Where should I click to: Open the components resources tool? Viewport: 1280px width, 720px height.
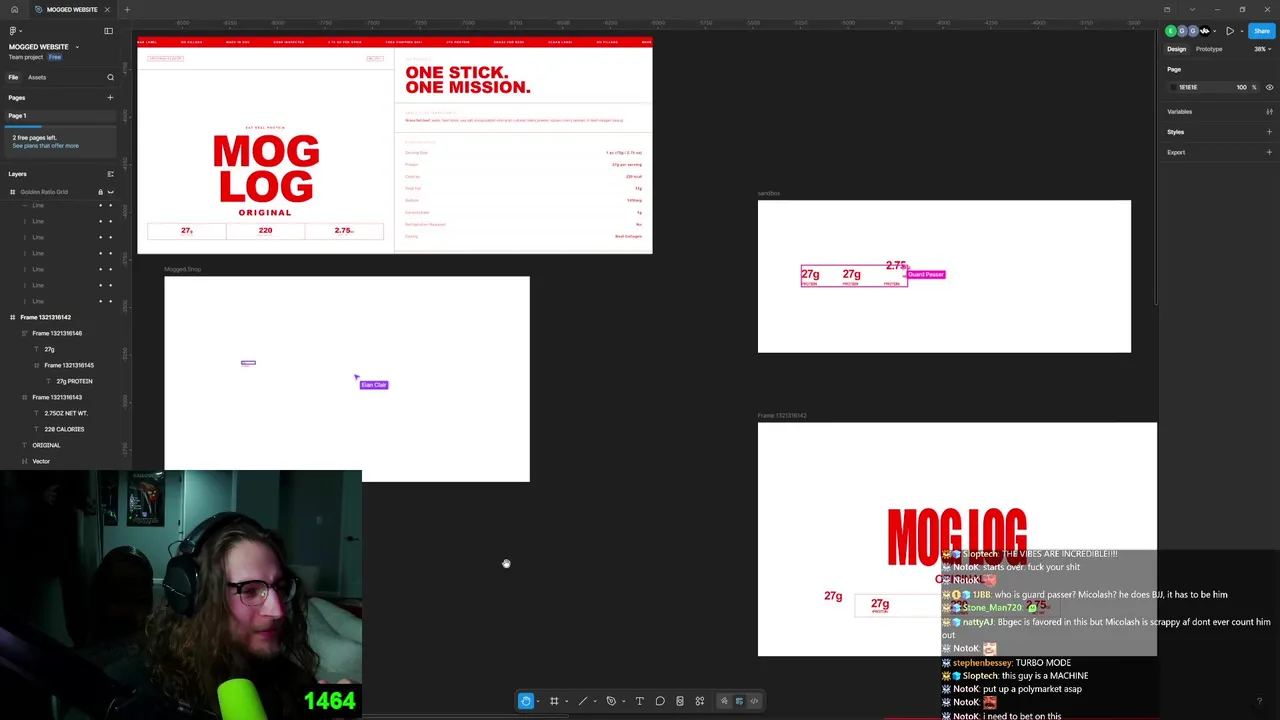click(x=700, y=701)
